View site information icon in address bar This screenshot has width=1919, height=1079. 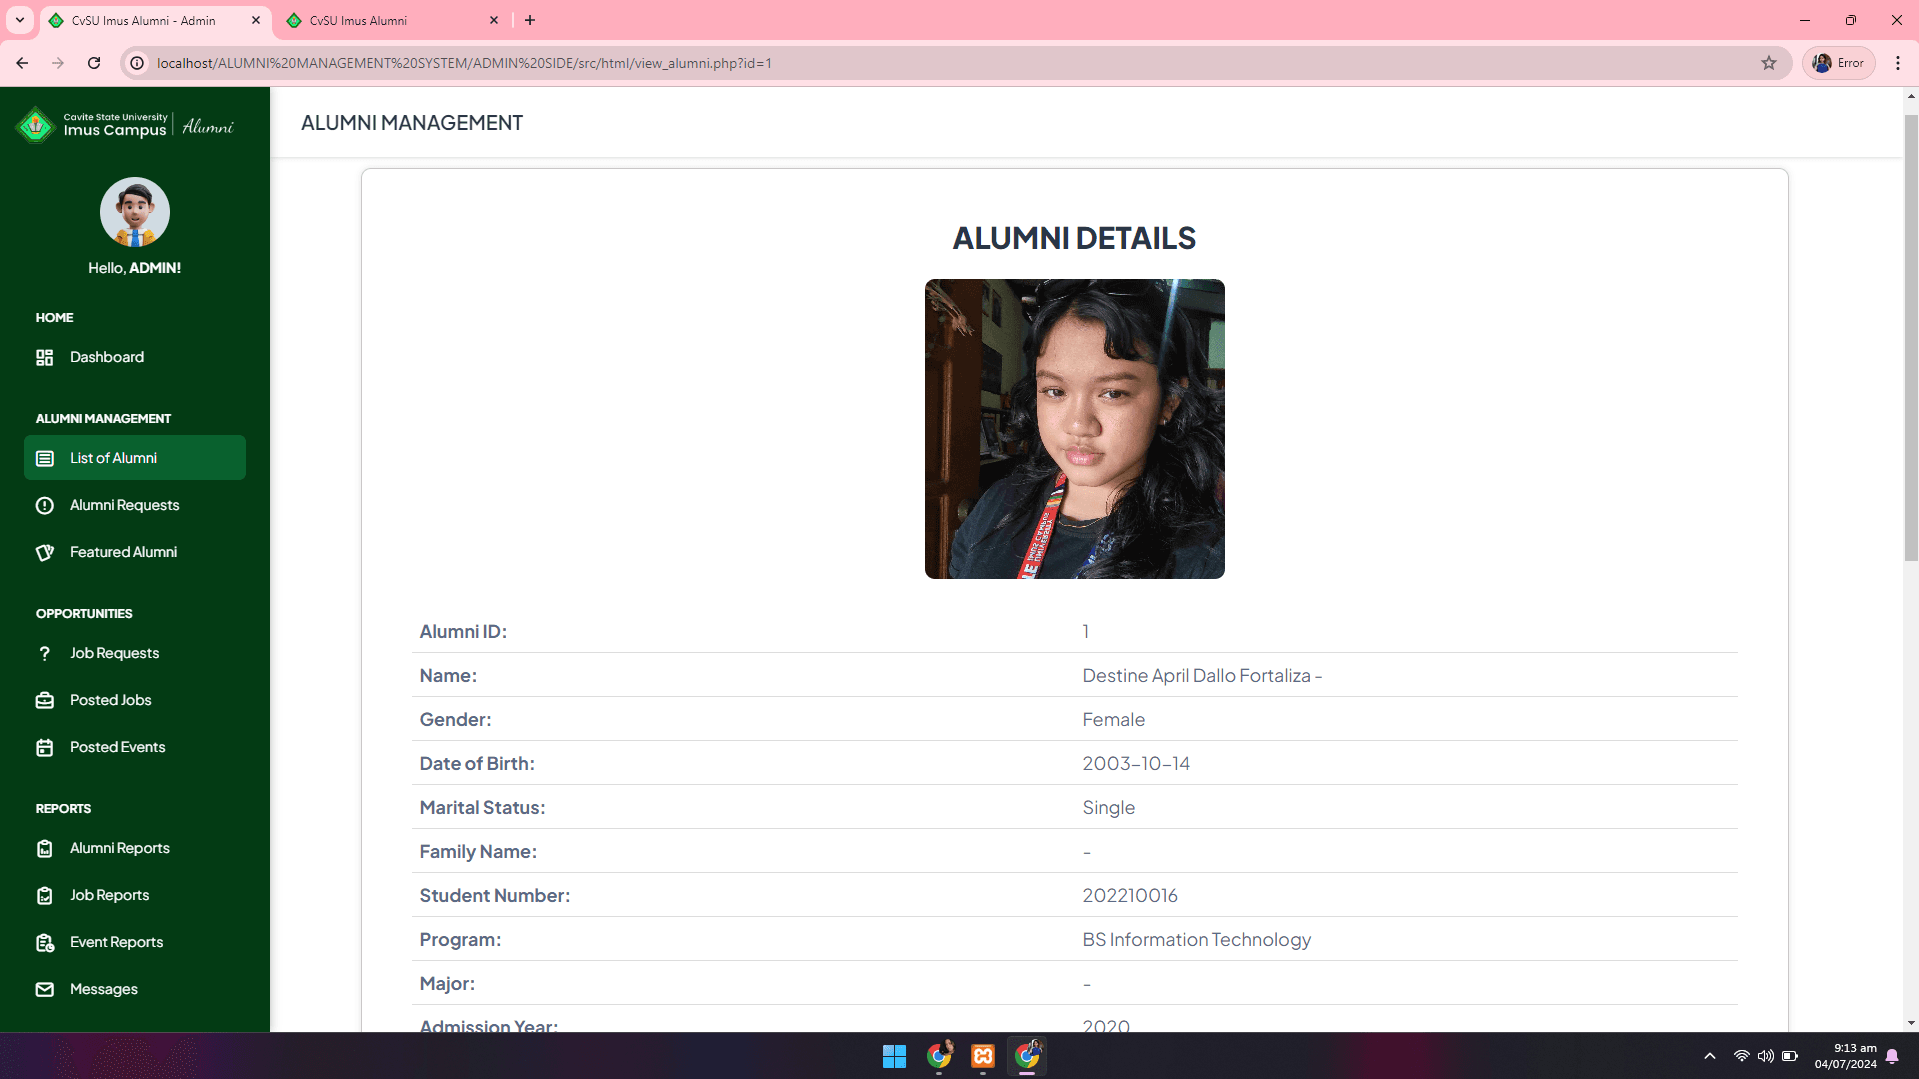(x=137, y=63)
